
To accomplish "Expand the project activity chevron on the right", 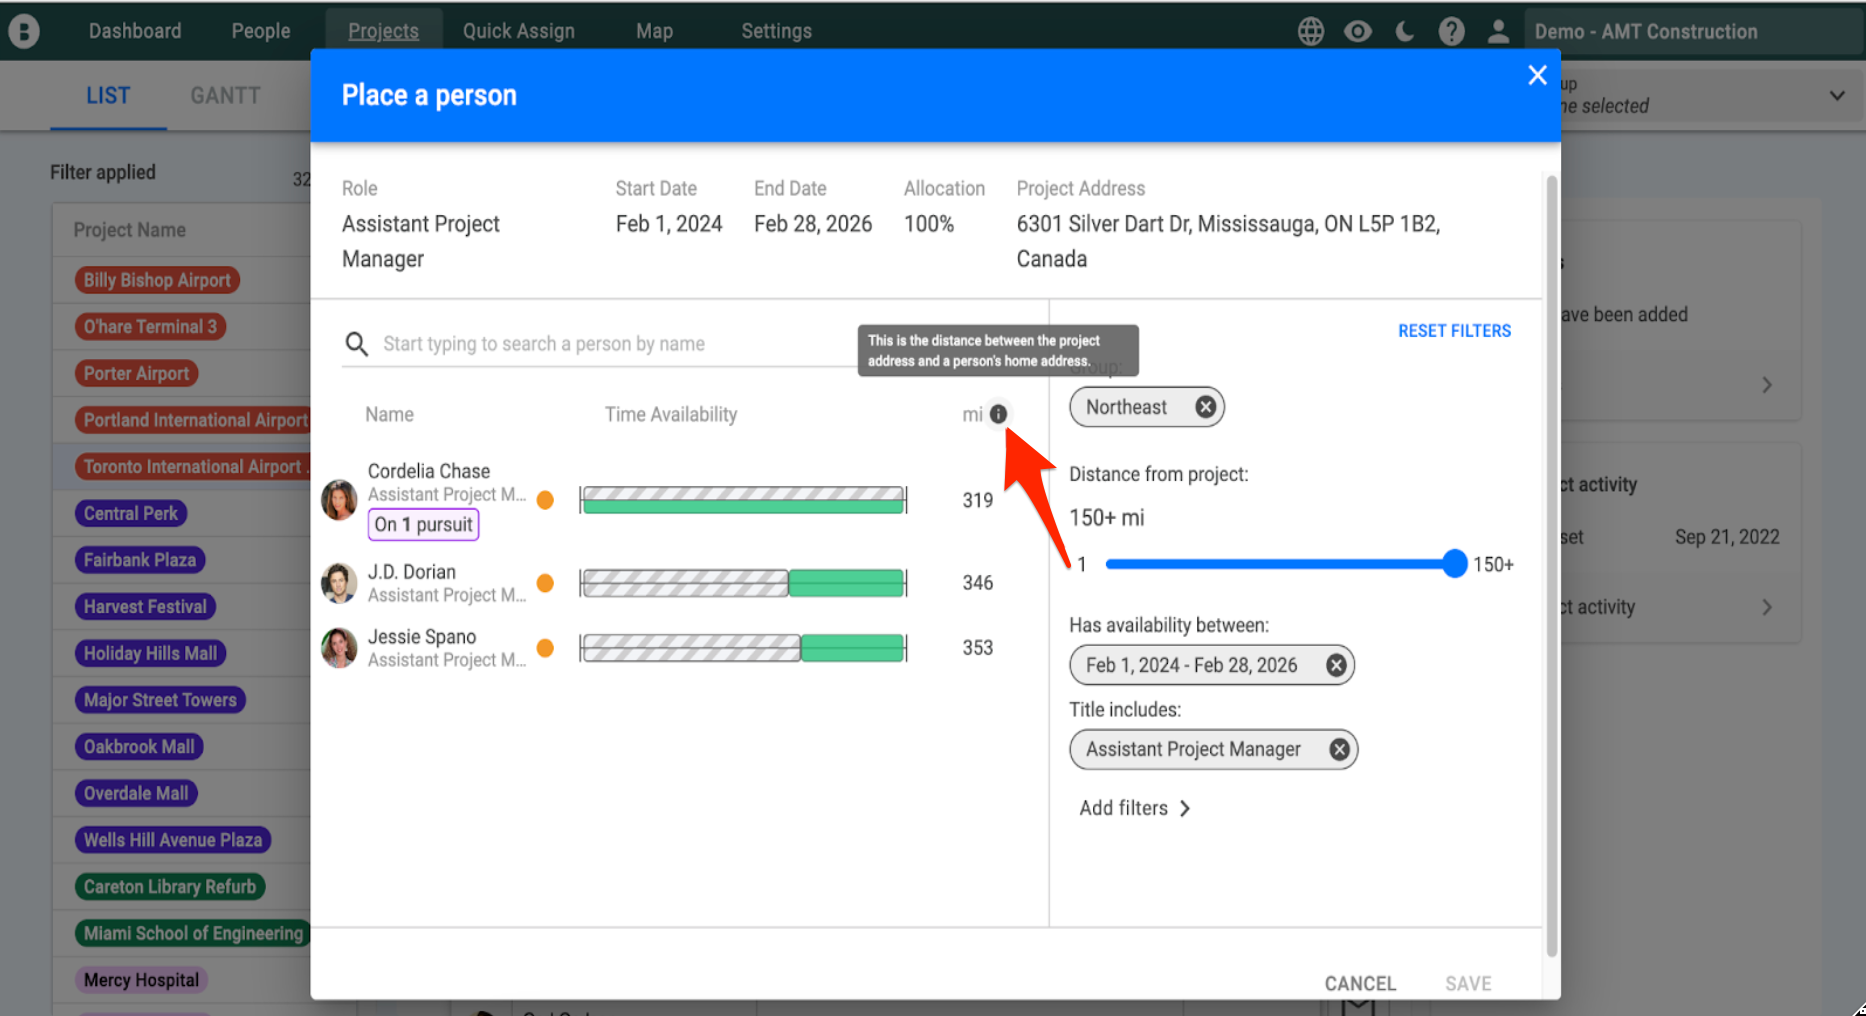I will pyautogui.click(x=1768, y=607).
